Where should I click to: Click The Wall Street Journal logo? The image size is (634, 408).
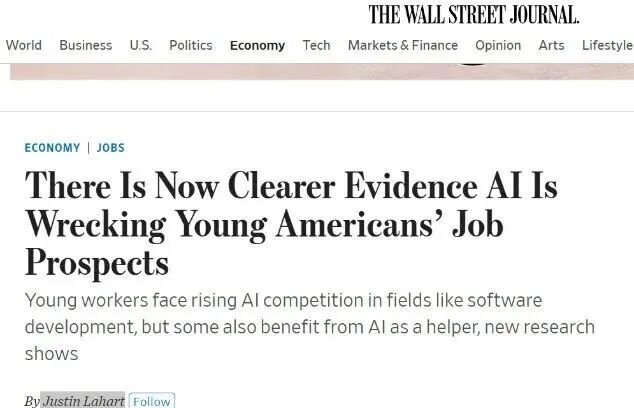474,14
